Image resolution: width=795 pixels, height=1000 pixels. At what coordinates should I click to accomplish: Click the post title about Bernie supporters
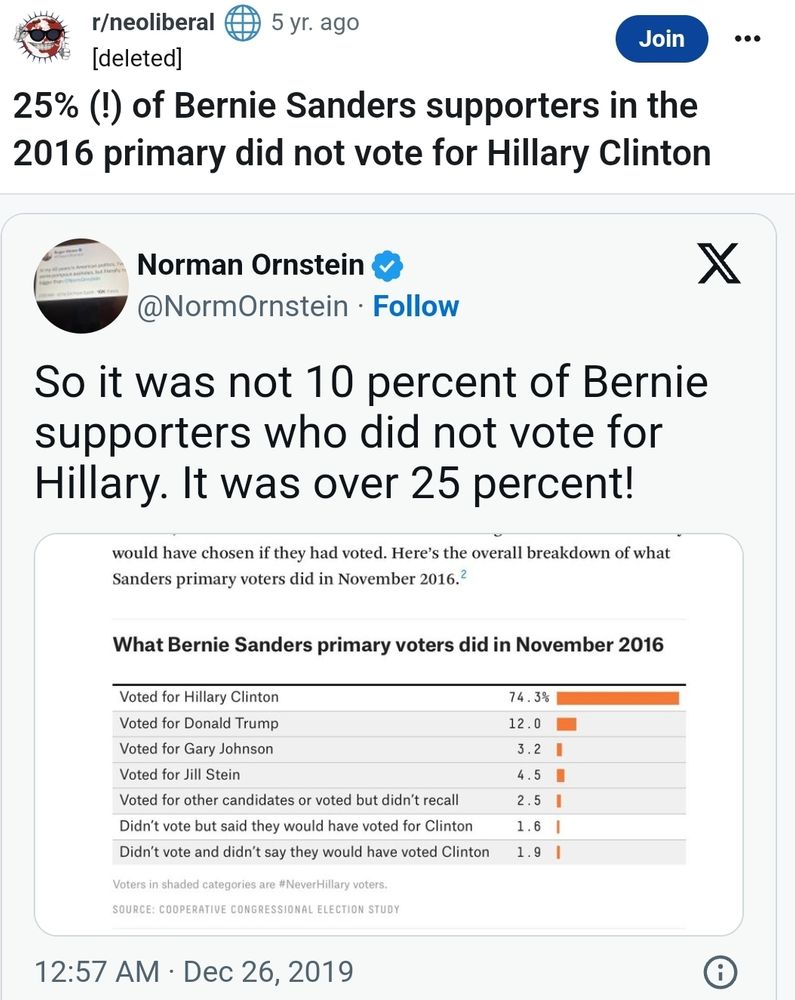[x=361, y=129]
